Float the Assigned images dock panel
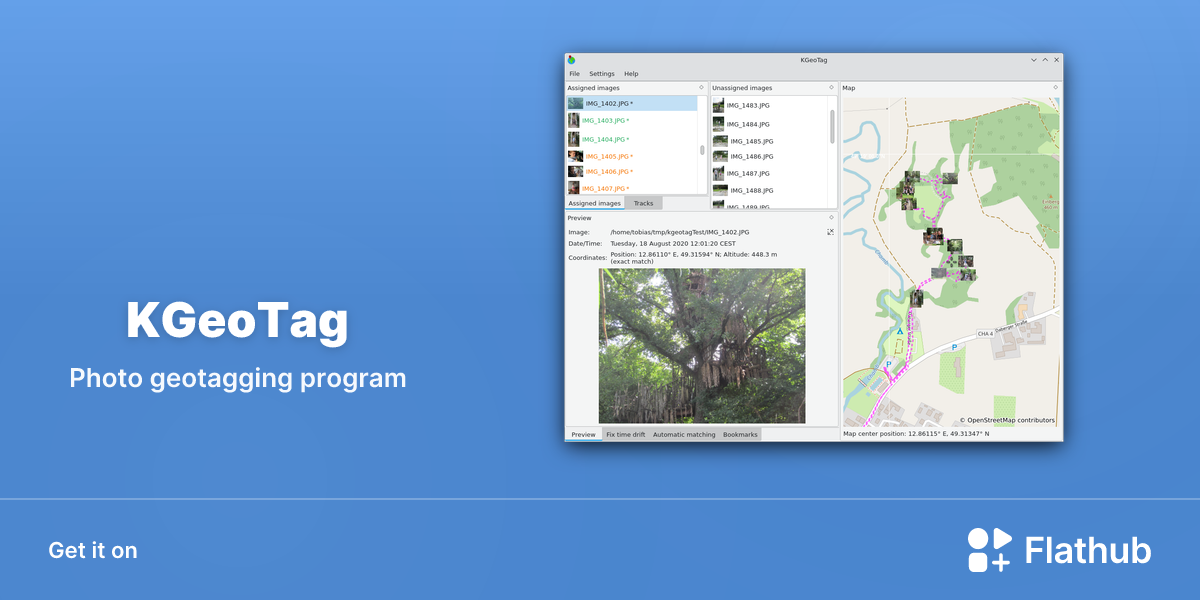This screenshot has width=1200, height=600. click(x=702, y=88)
